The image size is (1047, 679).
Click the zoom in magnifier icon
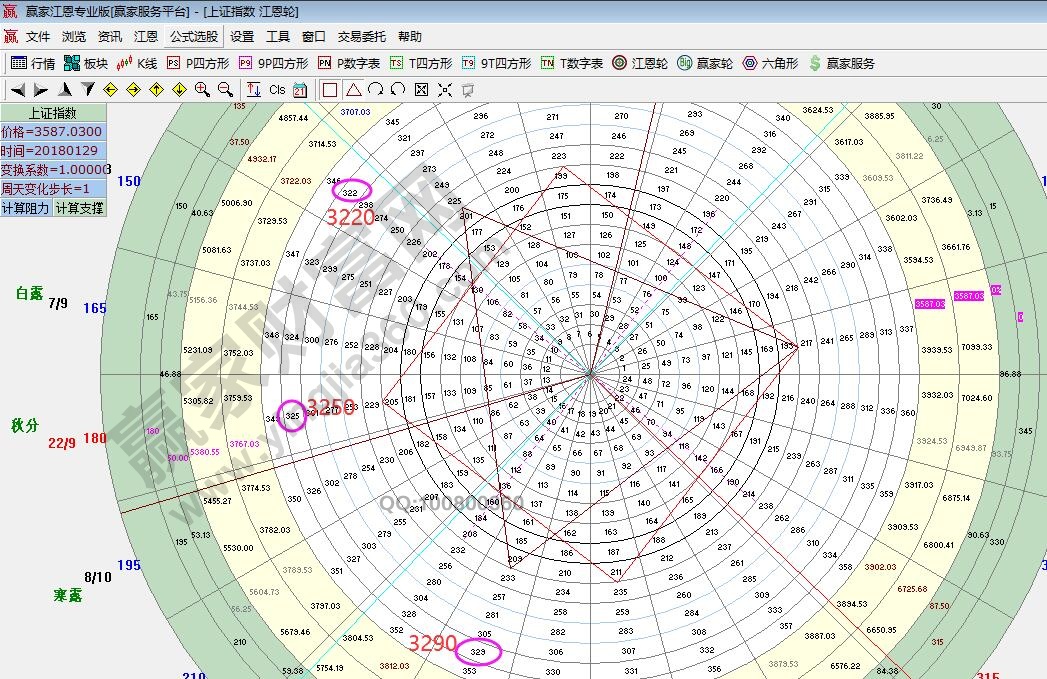click(x=202, y=89)
